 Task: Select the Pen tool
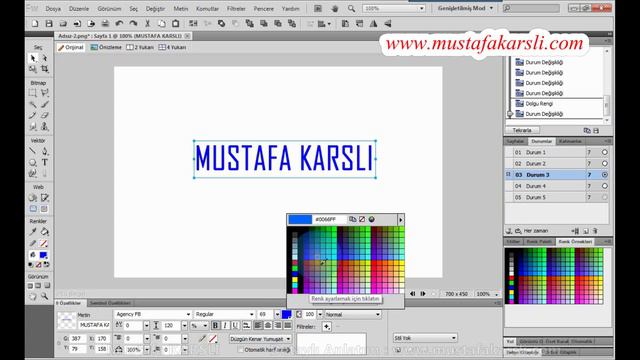tap(44, 151)
